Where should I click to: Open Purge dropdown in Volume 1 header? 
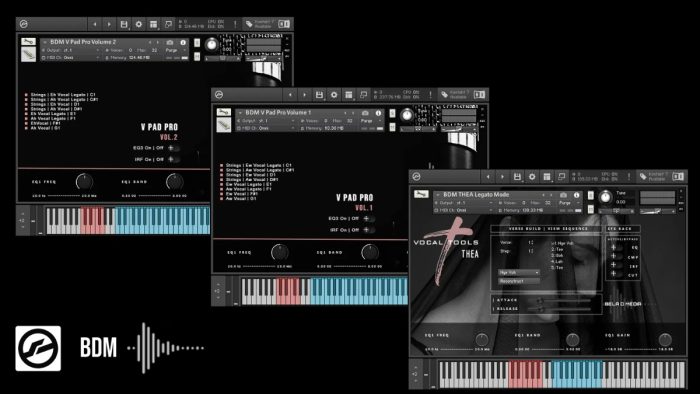coord(370,121)
